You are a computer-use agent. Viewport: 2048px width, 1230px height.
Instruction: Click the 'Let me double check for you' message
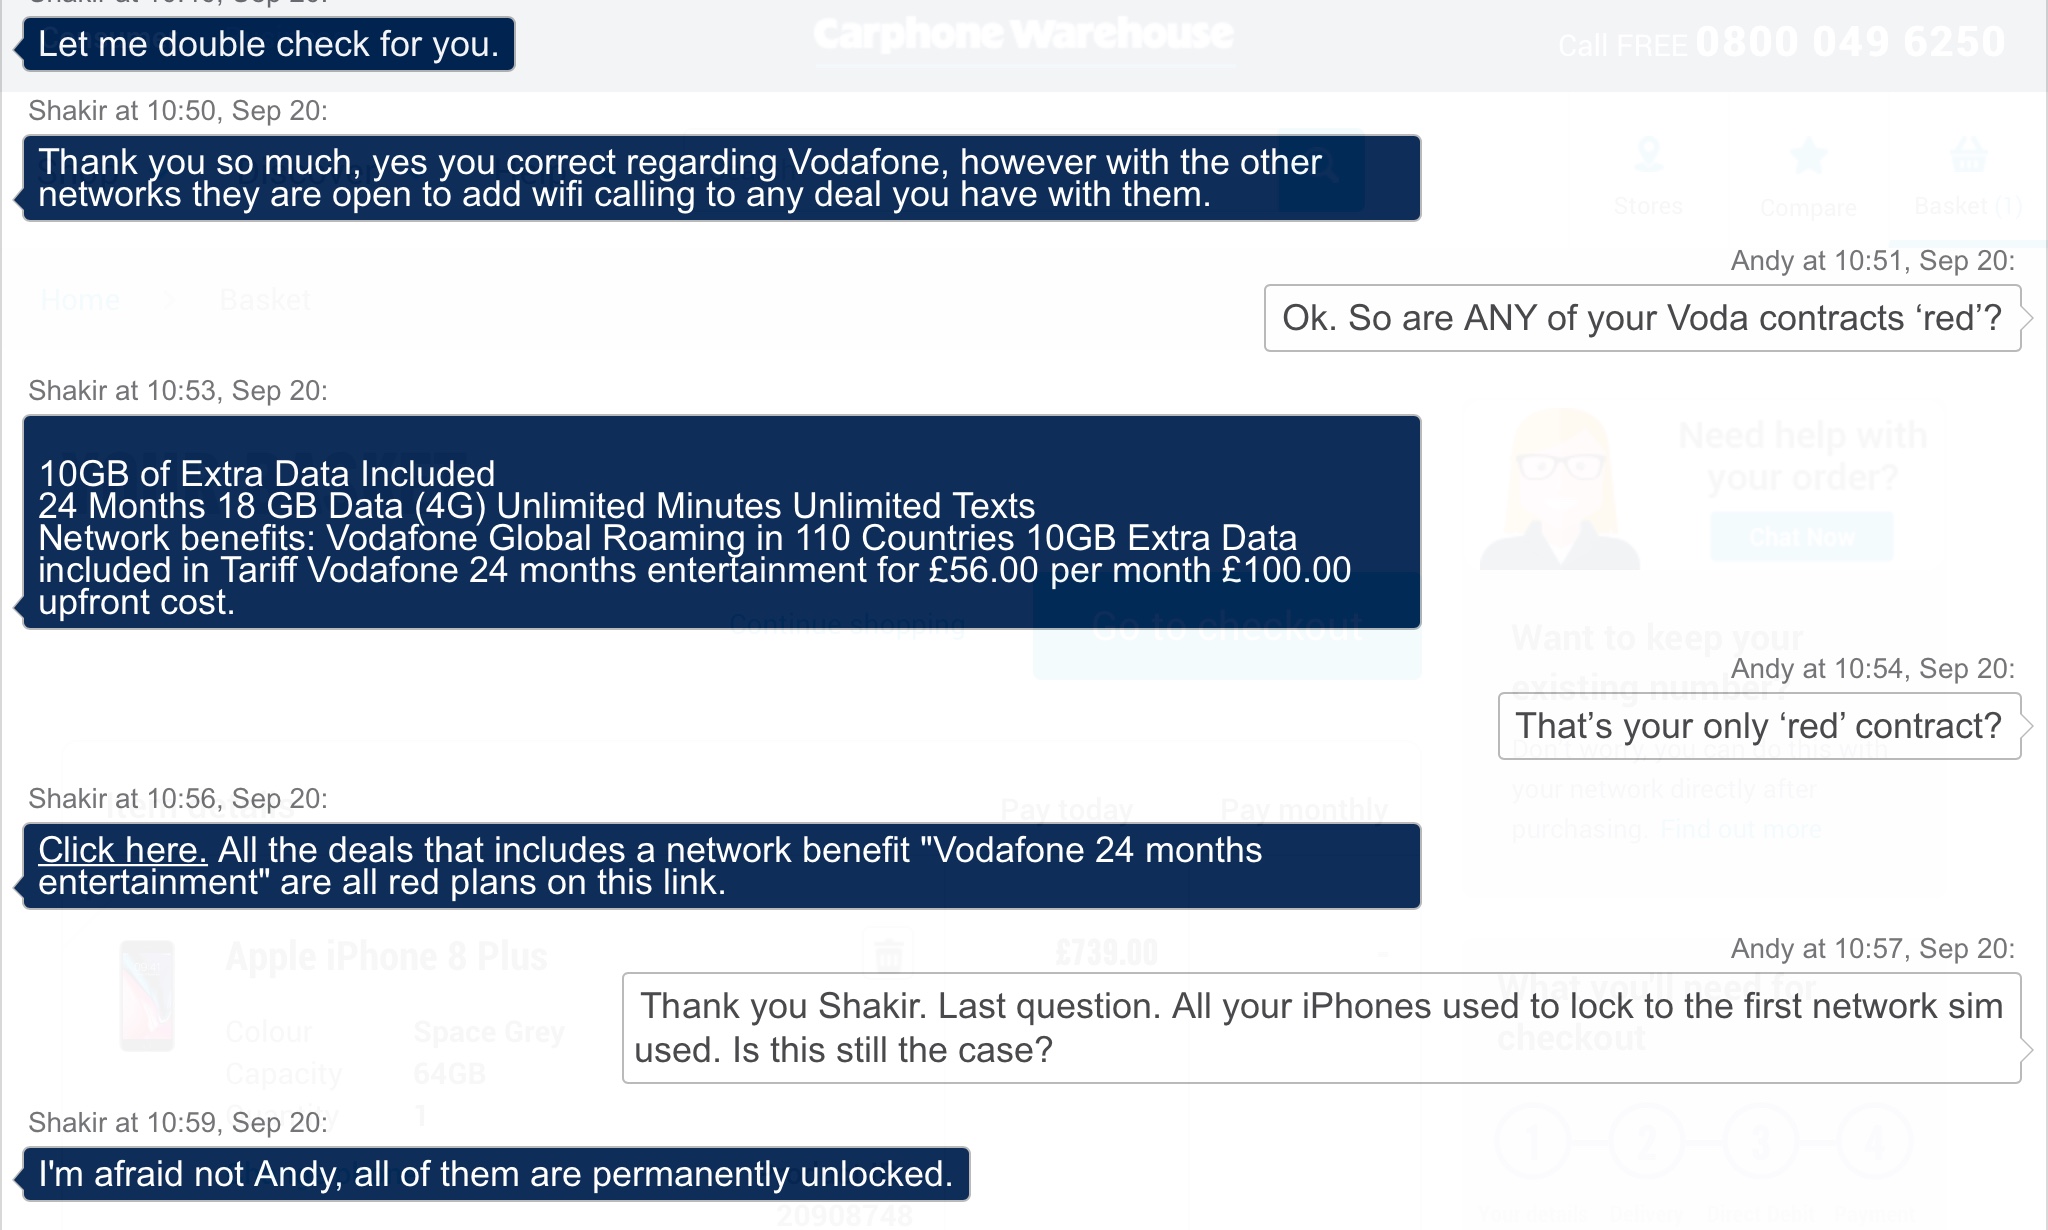tap(268, 44)
